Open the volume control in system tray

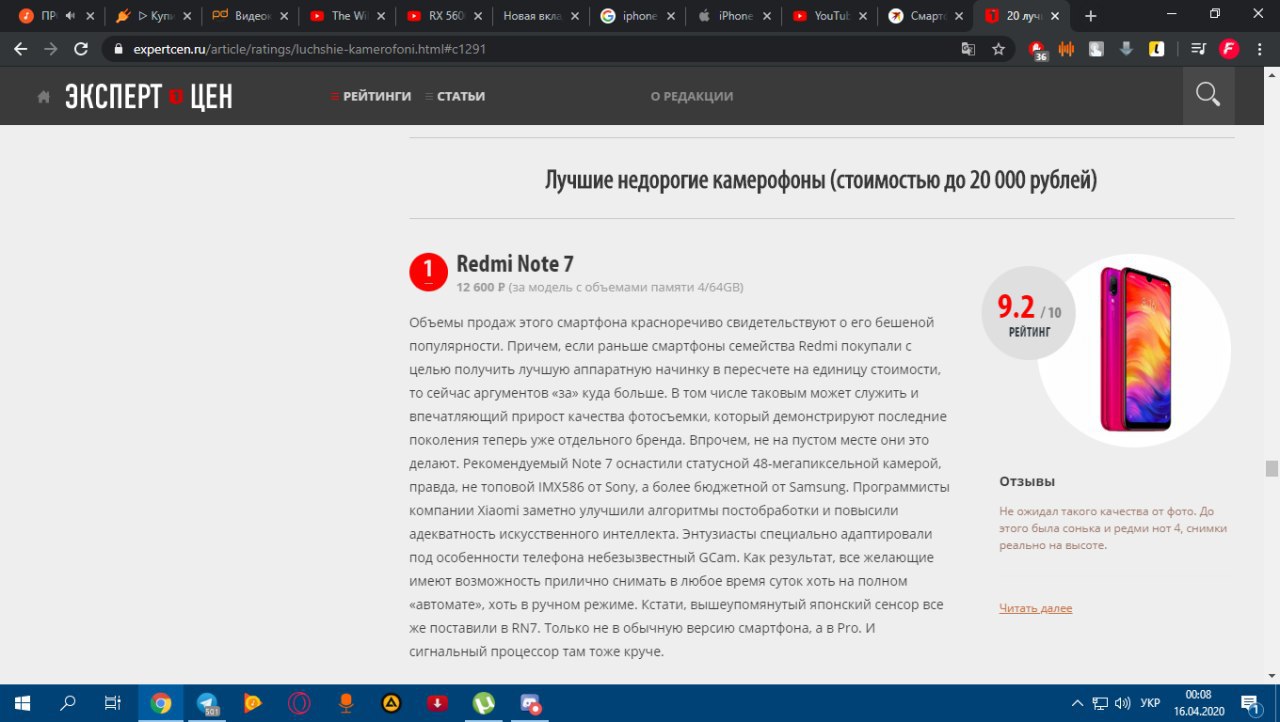click(x=1122, y=703)
